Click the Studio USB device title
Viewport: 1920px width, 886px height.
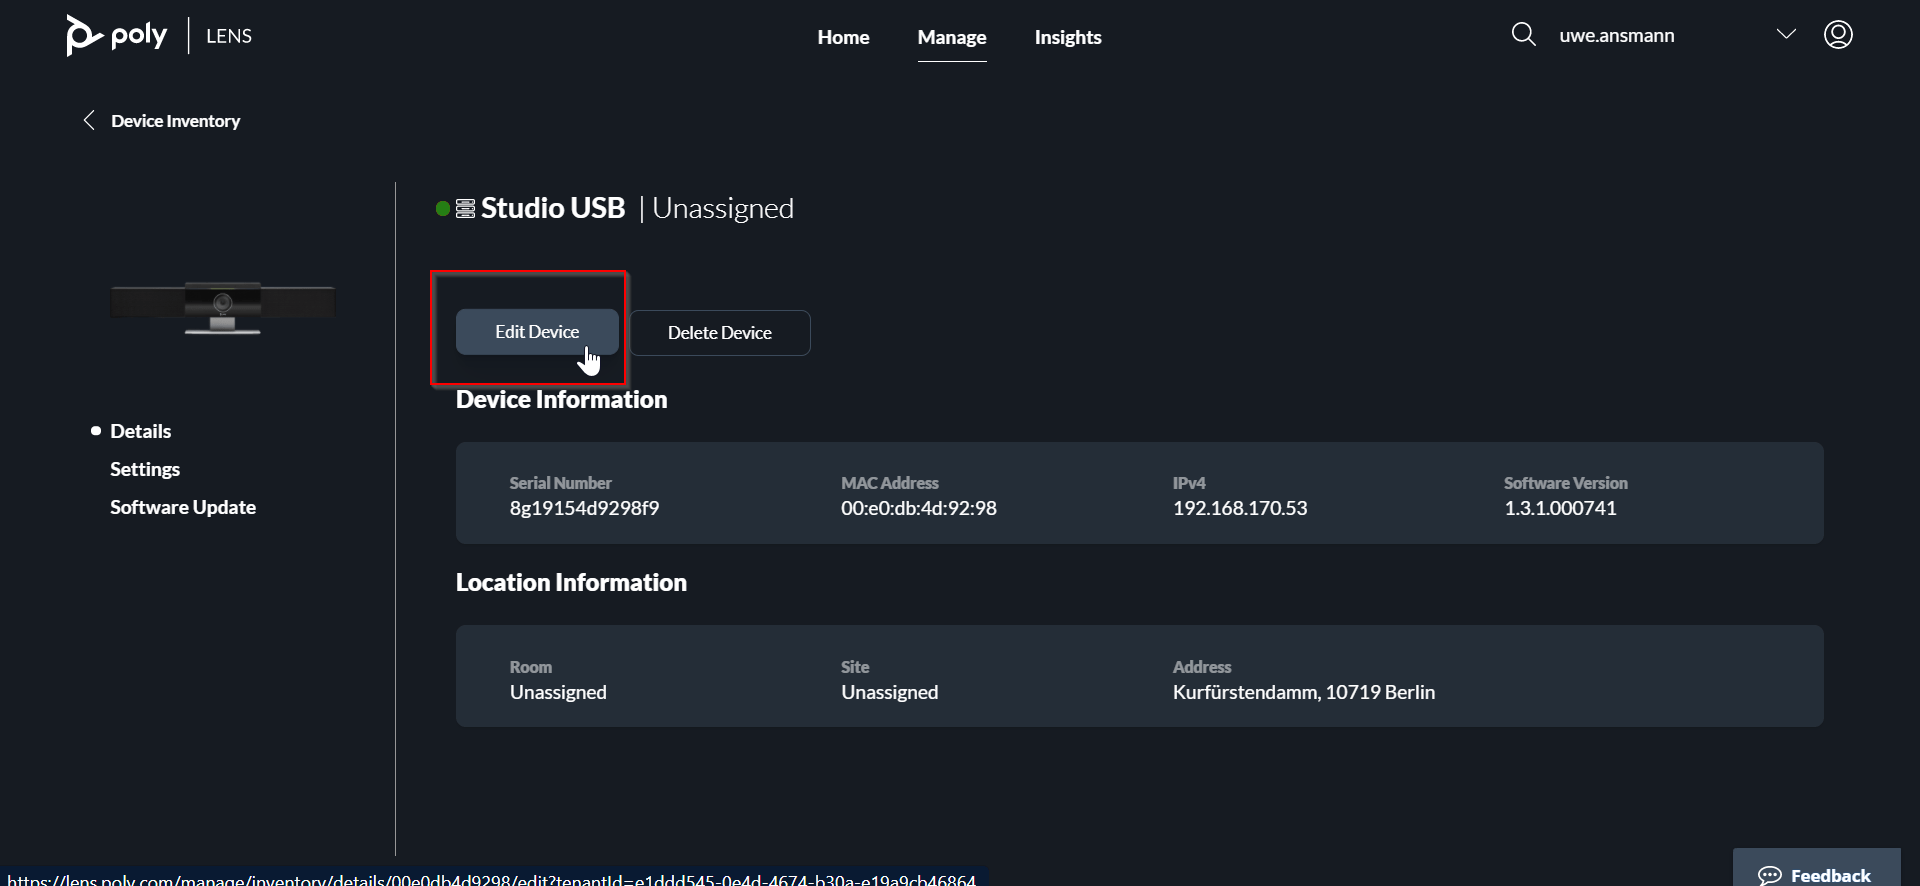pyautogui.click(x=553, y=208)
